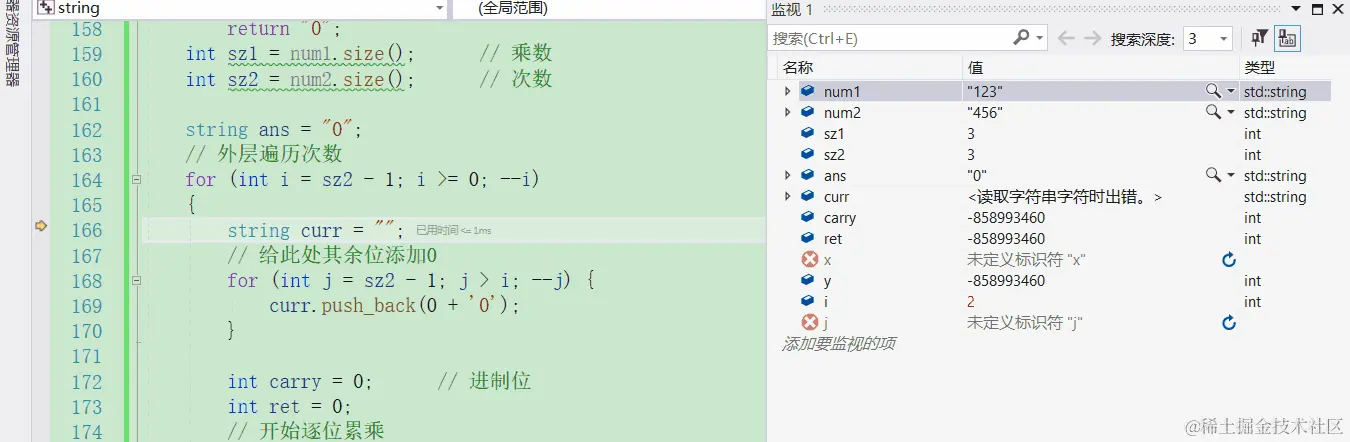Open text visualizer magnifier for num2
The width and height of the screenshot is (1350, 442).
[1213, 112]
